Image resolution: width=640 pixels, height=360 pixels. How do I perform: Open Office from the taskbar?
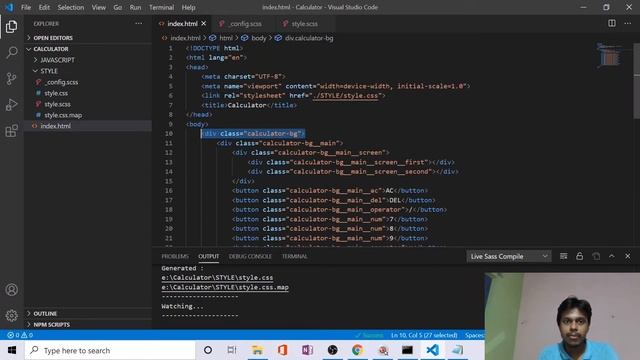click(282, 350)
